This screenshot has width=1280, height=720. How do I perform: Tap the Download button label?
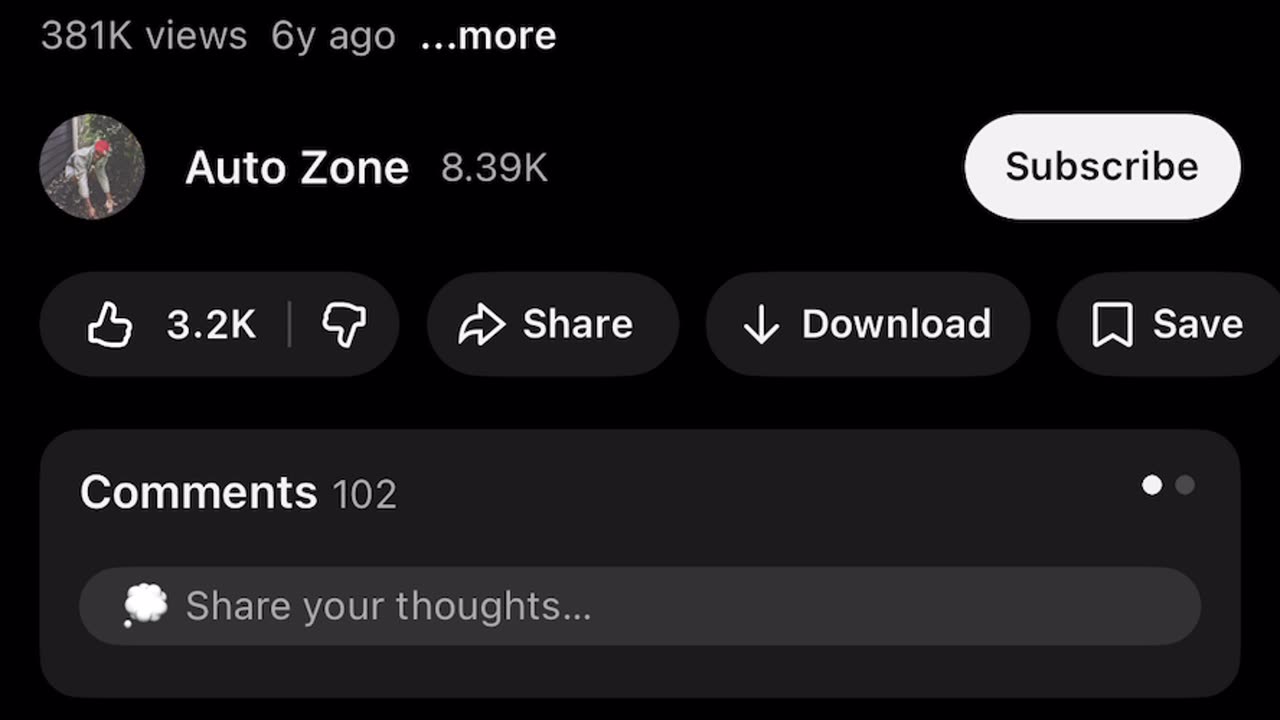pos(896,325)
